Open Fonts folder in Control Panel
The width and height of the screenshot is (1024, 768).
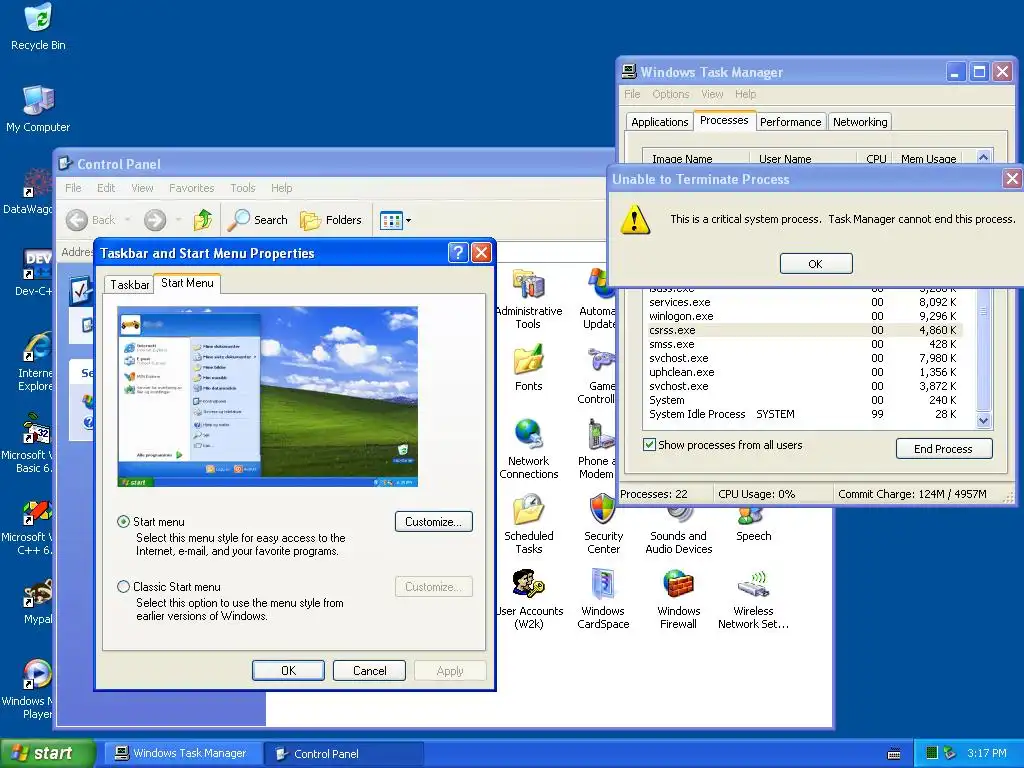528,368
